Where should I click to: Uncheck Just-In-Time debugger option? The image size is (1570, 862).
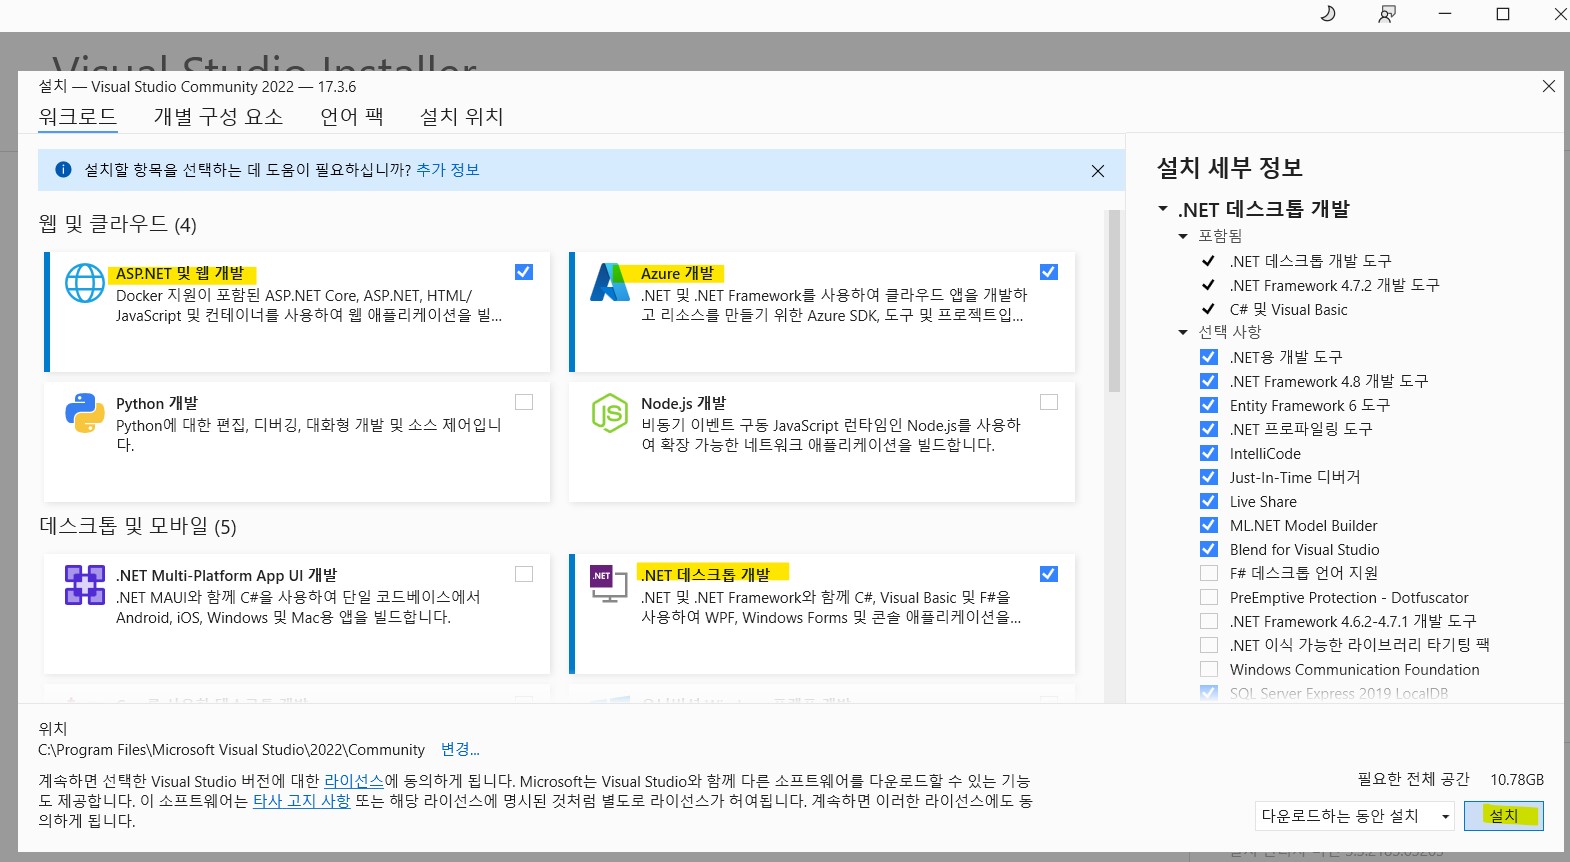(x=1209, y=477)
